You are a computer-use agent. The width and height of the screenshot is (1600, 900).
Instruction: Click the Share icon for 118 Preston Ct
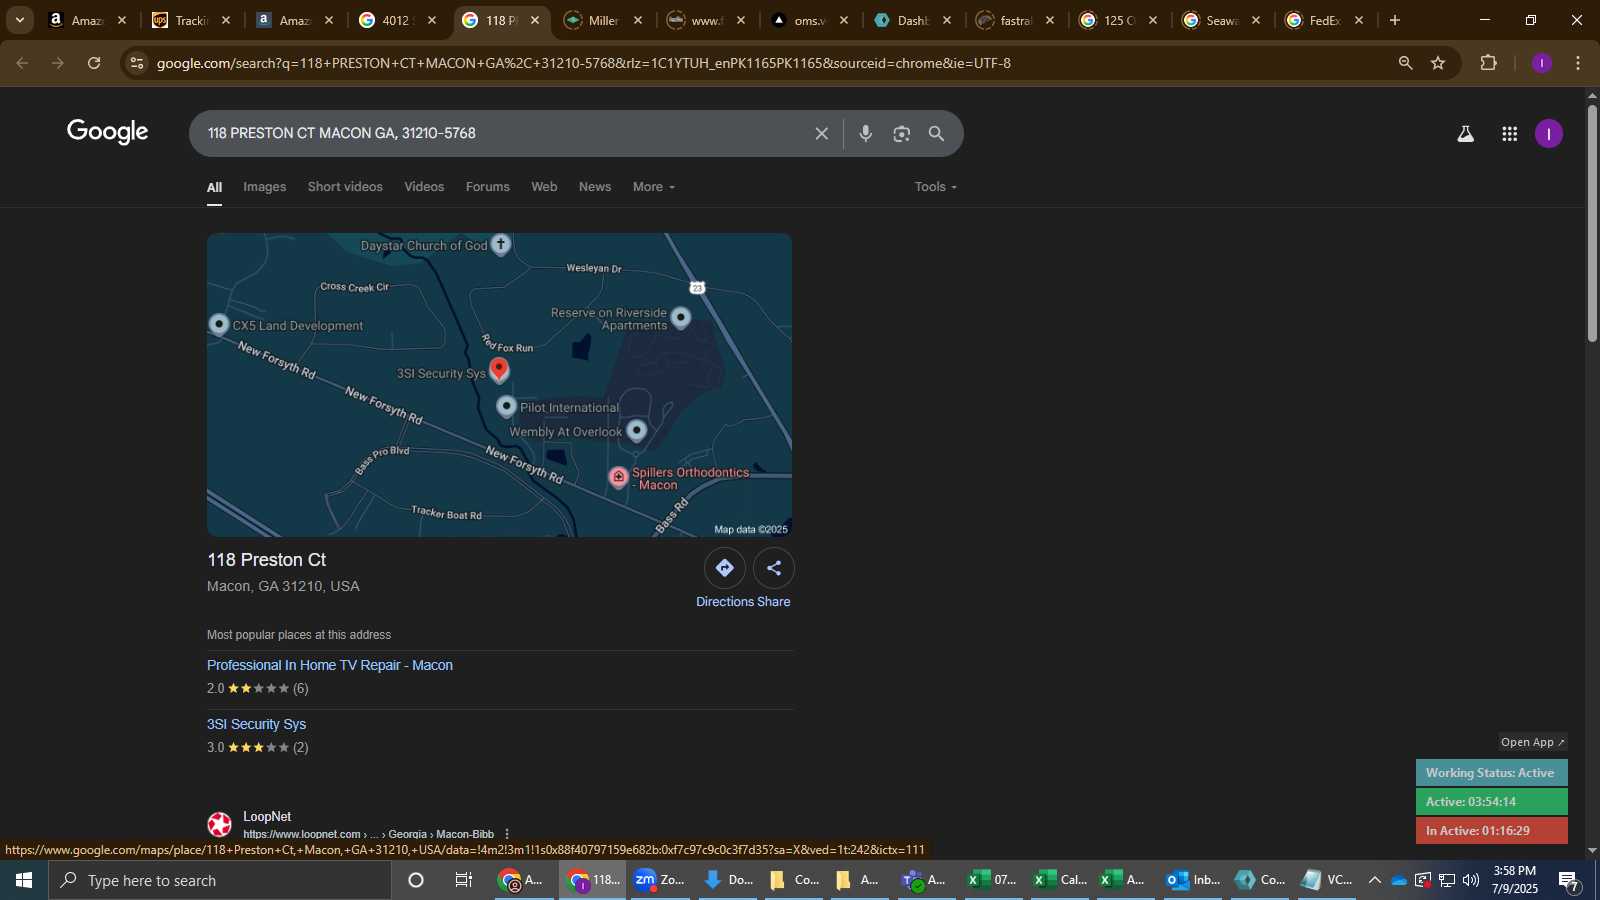pyautogui.click(x=774, y=568)
